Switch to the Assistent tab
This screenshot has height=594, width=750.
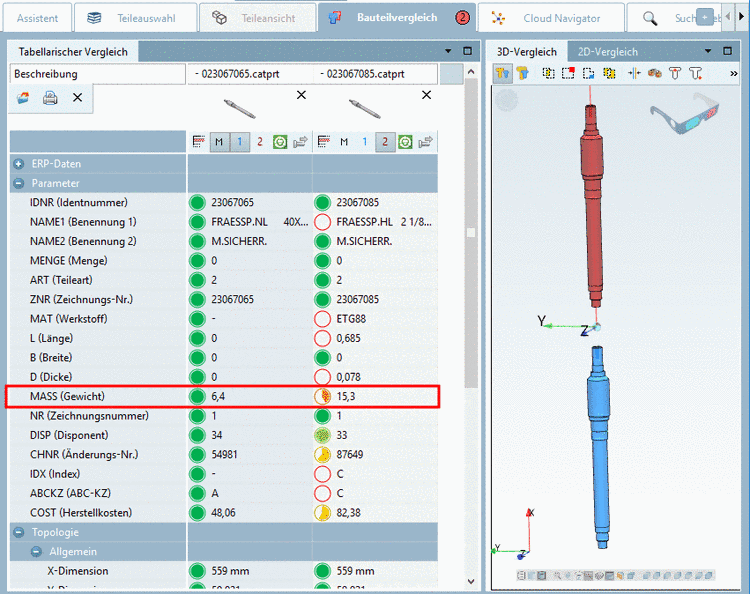click(37, 18)
